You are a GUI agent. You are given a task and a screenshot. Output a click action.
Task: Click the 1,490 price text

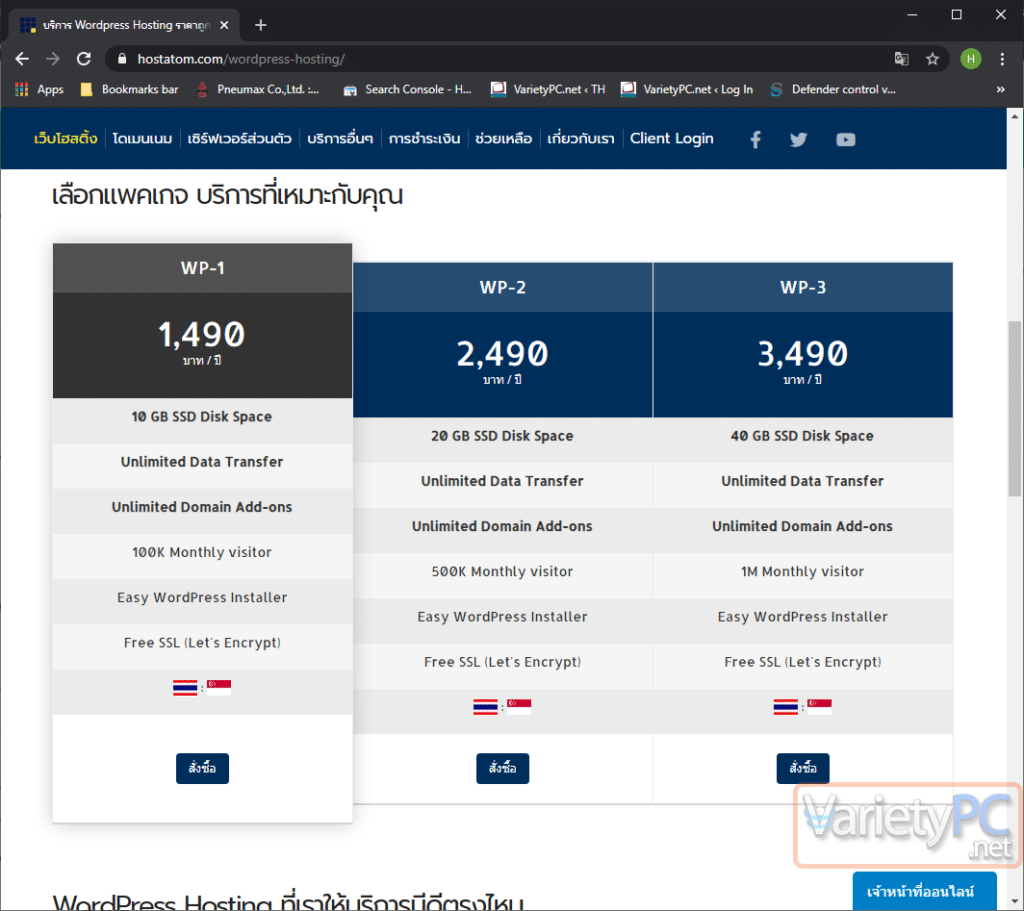pyautogui.click(x=202, y=334)
